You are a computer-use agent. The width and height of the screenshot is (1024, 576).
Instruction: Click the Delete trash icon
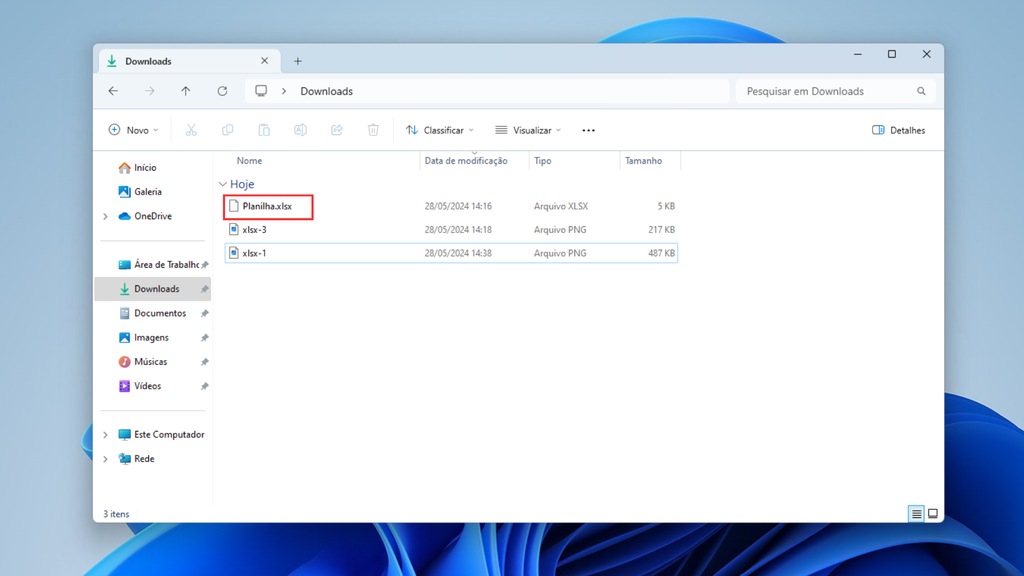(373, 130)
